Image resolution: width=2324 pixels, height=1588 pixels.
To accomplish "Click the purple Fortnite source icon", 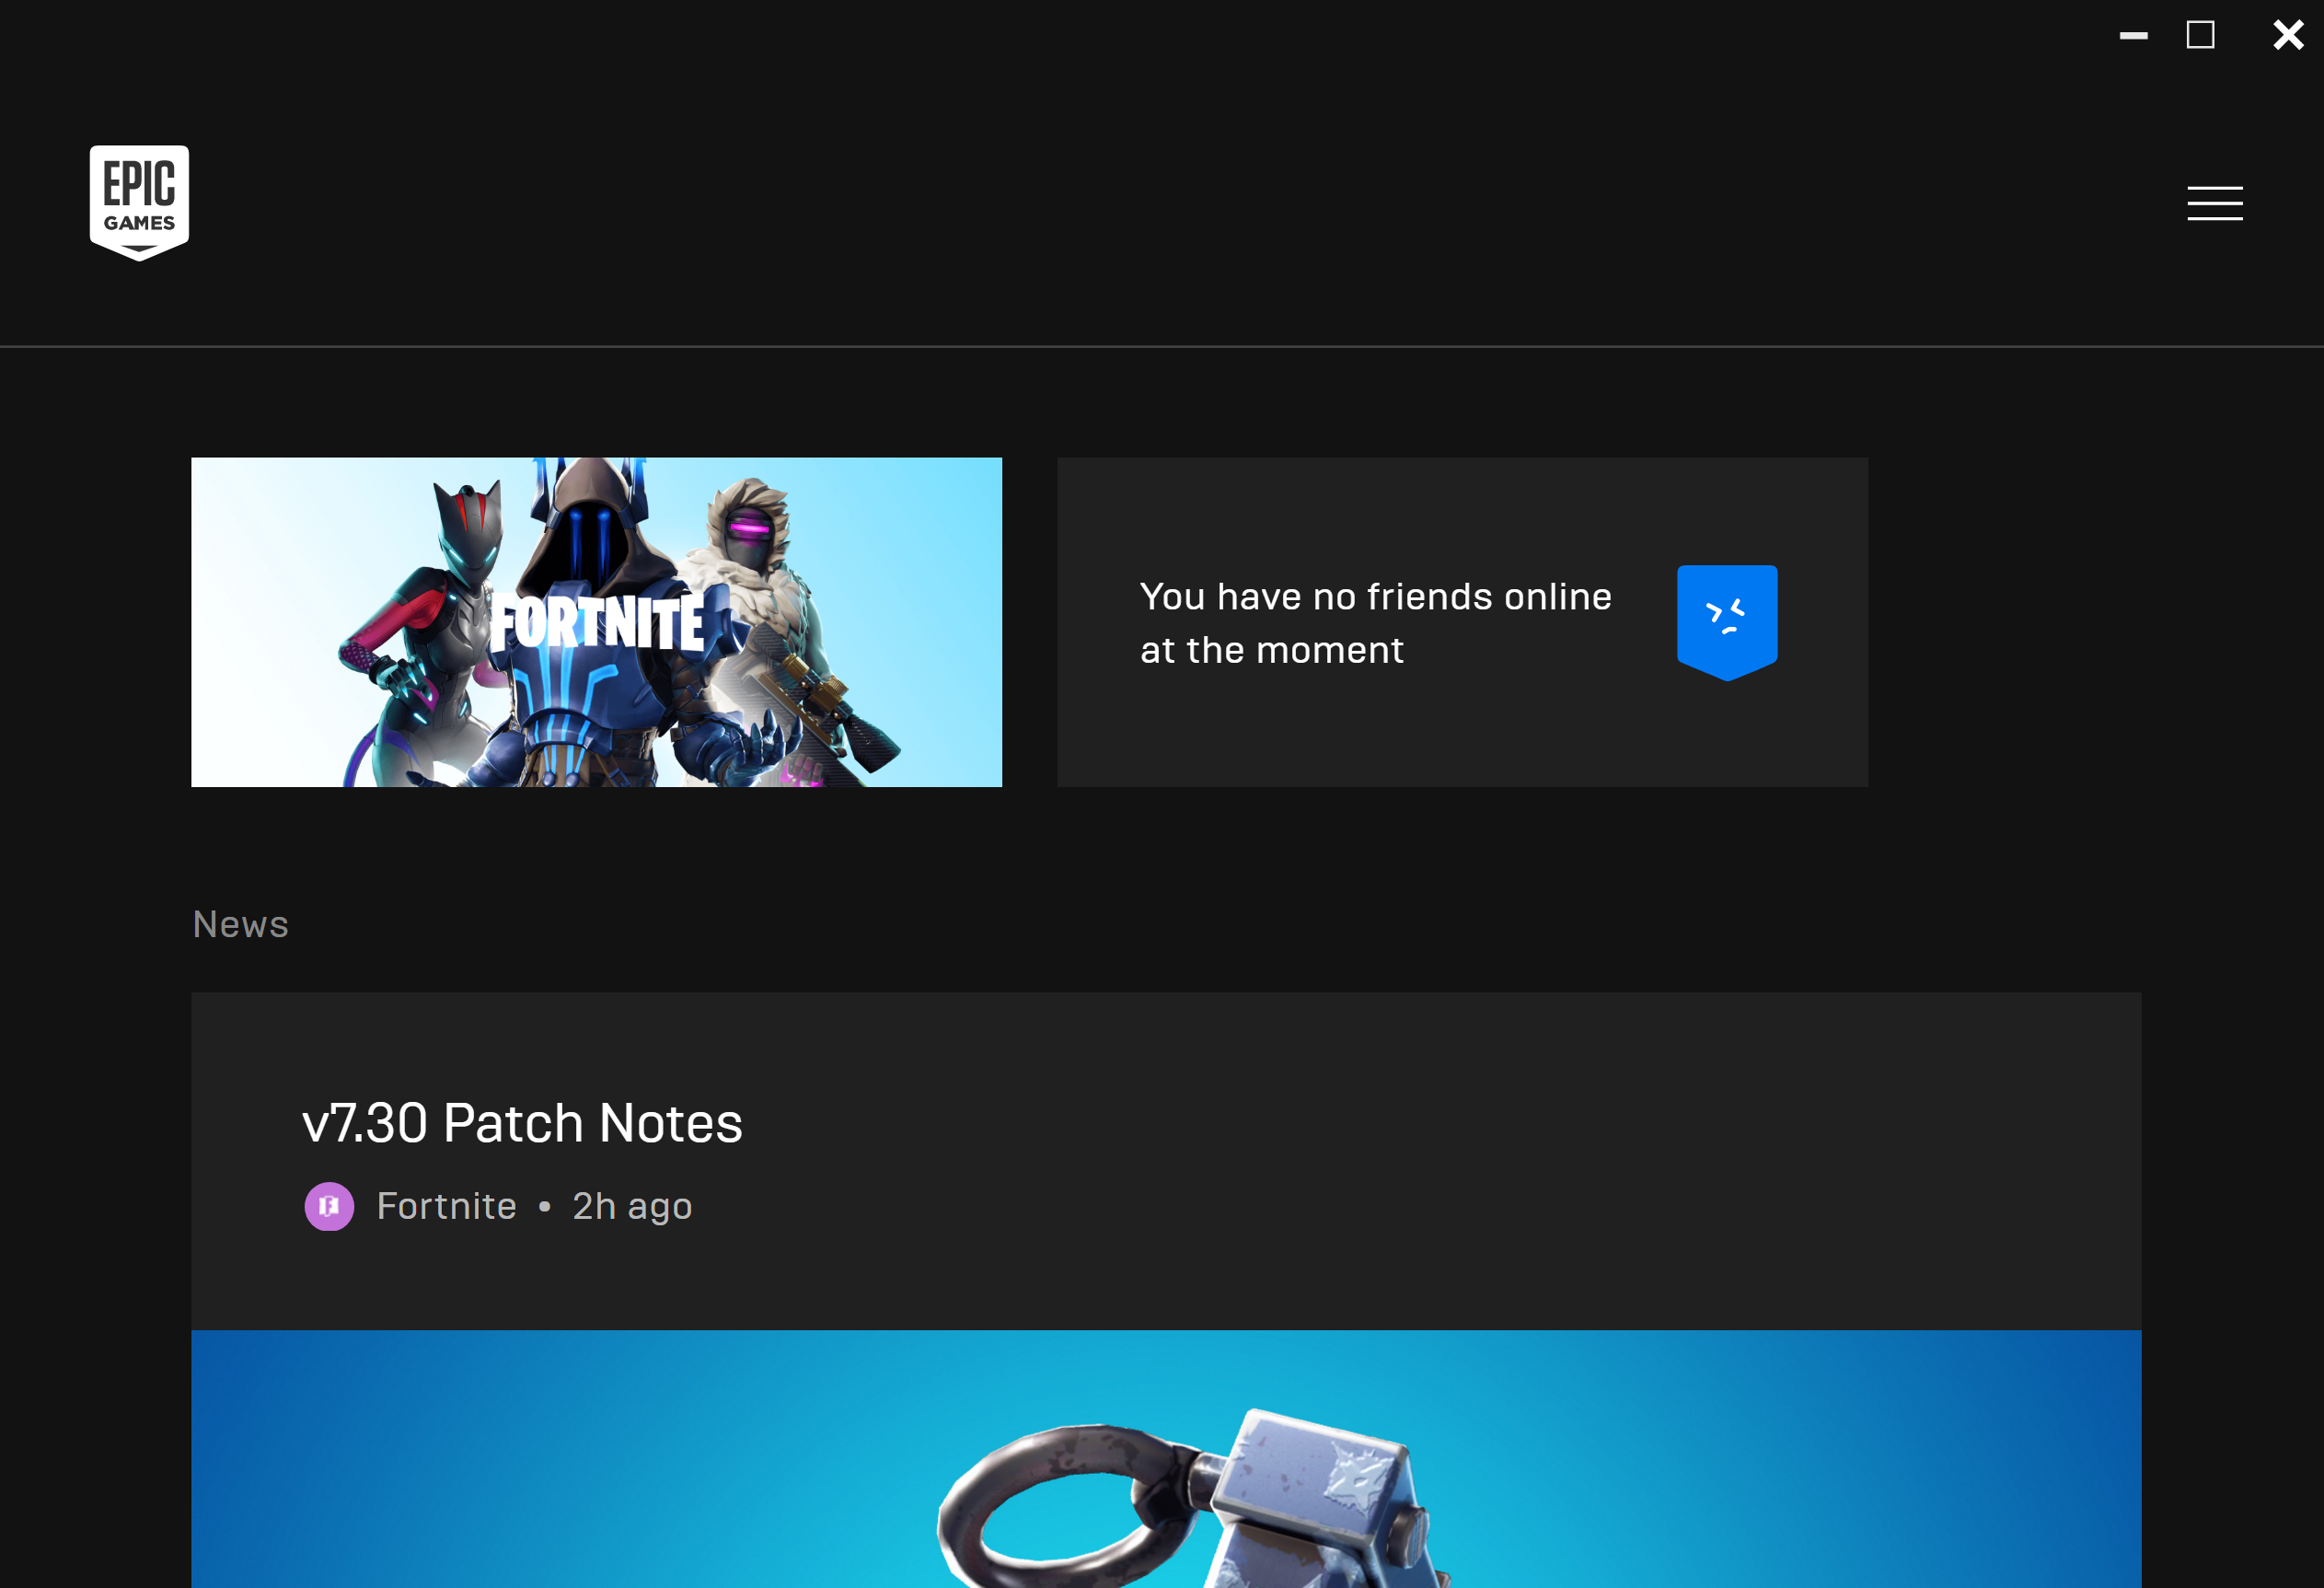I will tap(329, 1206).
